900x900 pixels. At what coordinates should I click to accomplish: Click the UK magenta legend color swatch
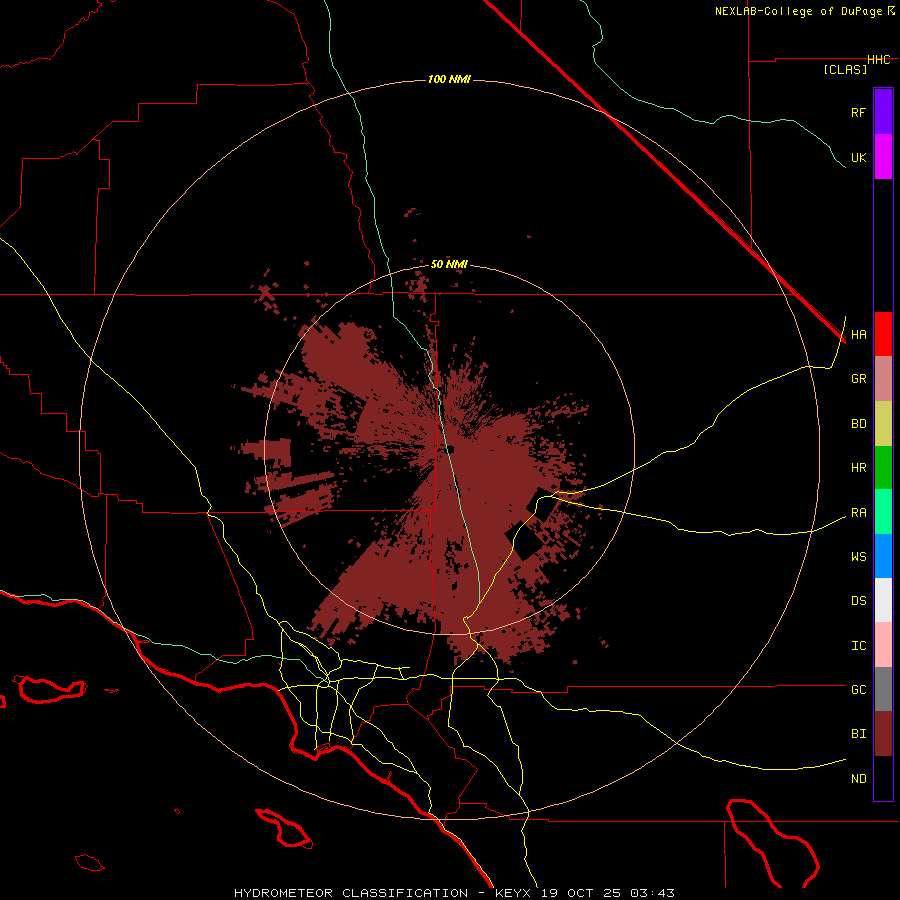click(883, 157)
